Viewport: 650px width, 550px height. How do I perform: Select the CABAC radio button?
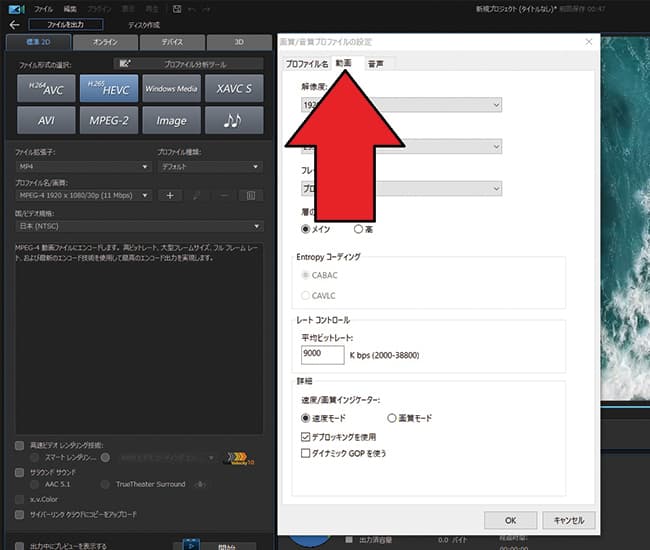(x=306, y=275)
